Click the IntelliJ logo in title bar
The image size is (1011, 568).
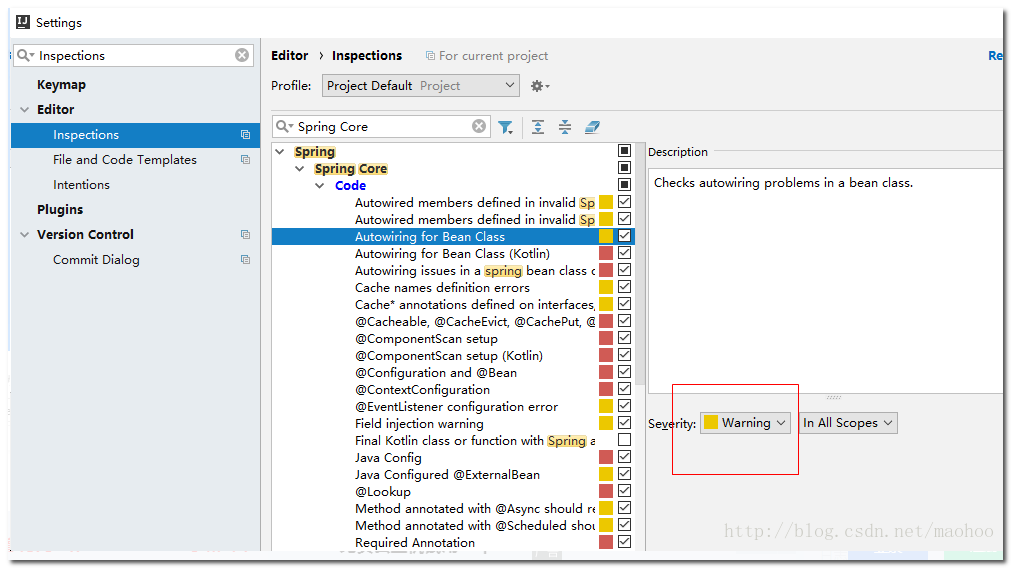click(x=23, y=23)
